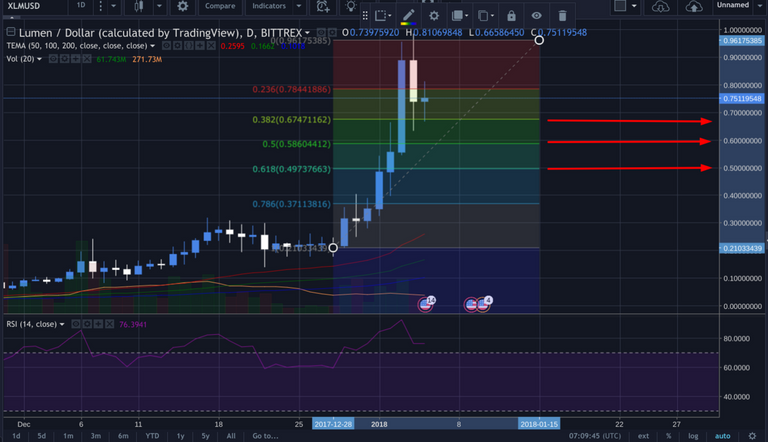Select the chart layout square icon
The width and height of the screenshot is (768, 442).
(x=620, y=5)
